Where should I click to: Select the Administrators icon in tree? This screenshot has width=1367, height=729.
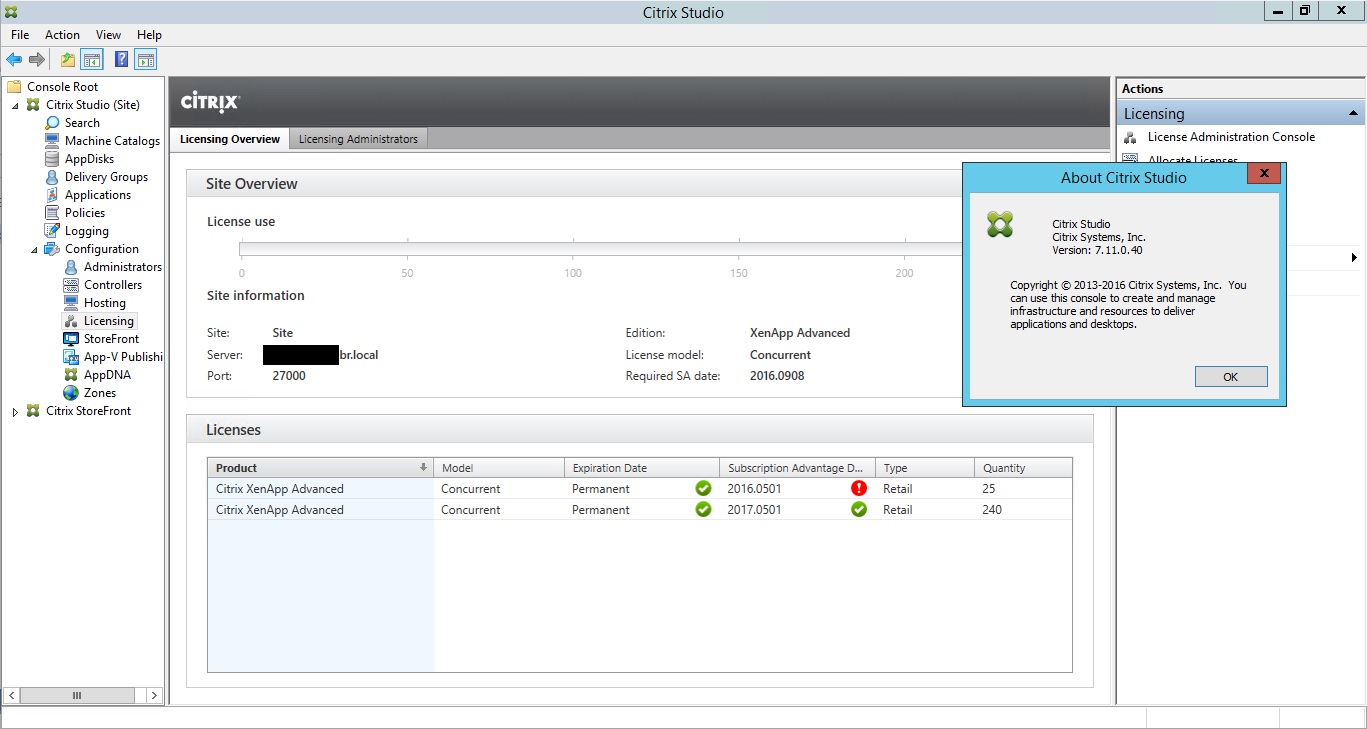(x=71, y=267)
